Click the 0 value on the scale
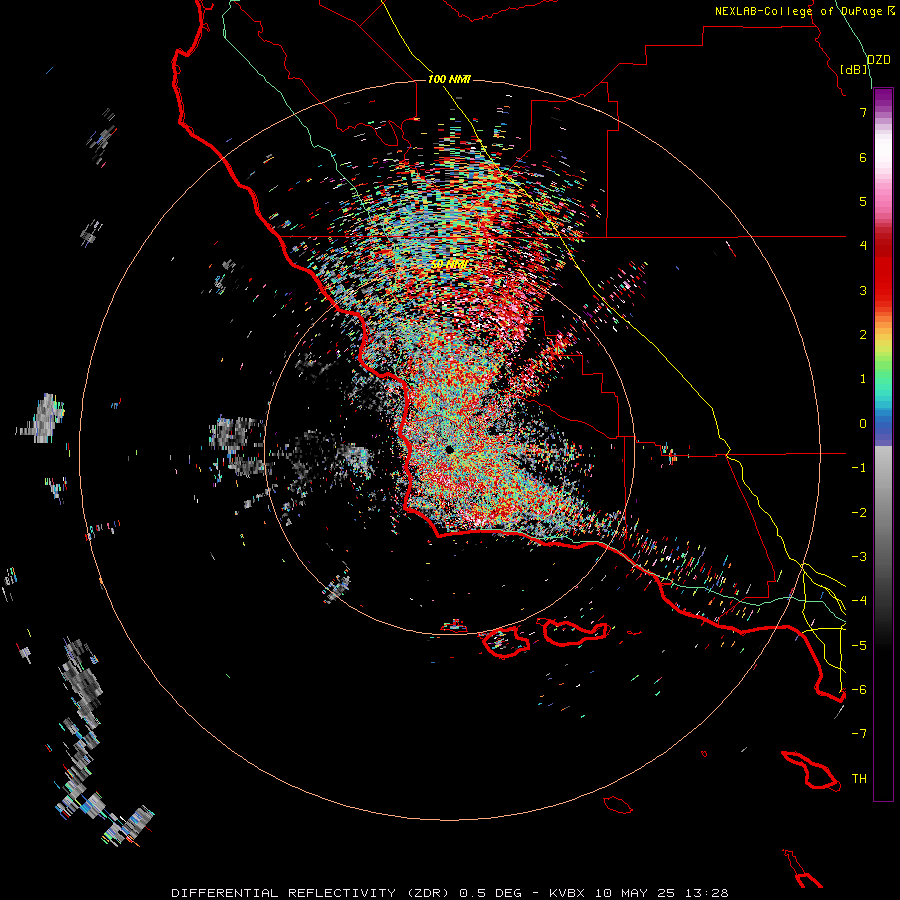Image resolution: width=900 pixels, height=900 pixels. pyautogui.click(x=863, y=424)
